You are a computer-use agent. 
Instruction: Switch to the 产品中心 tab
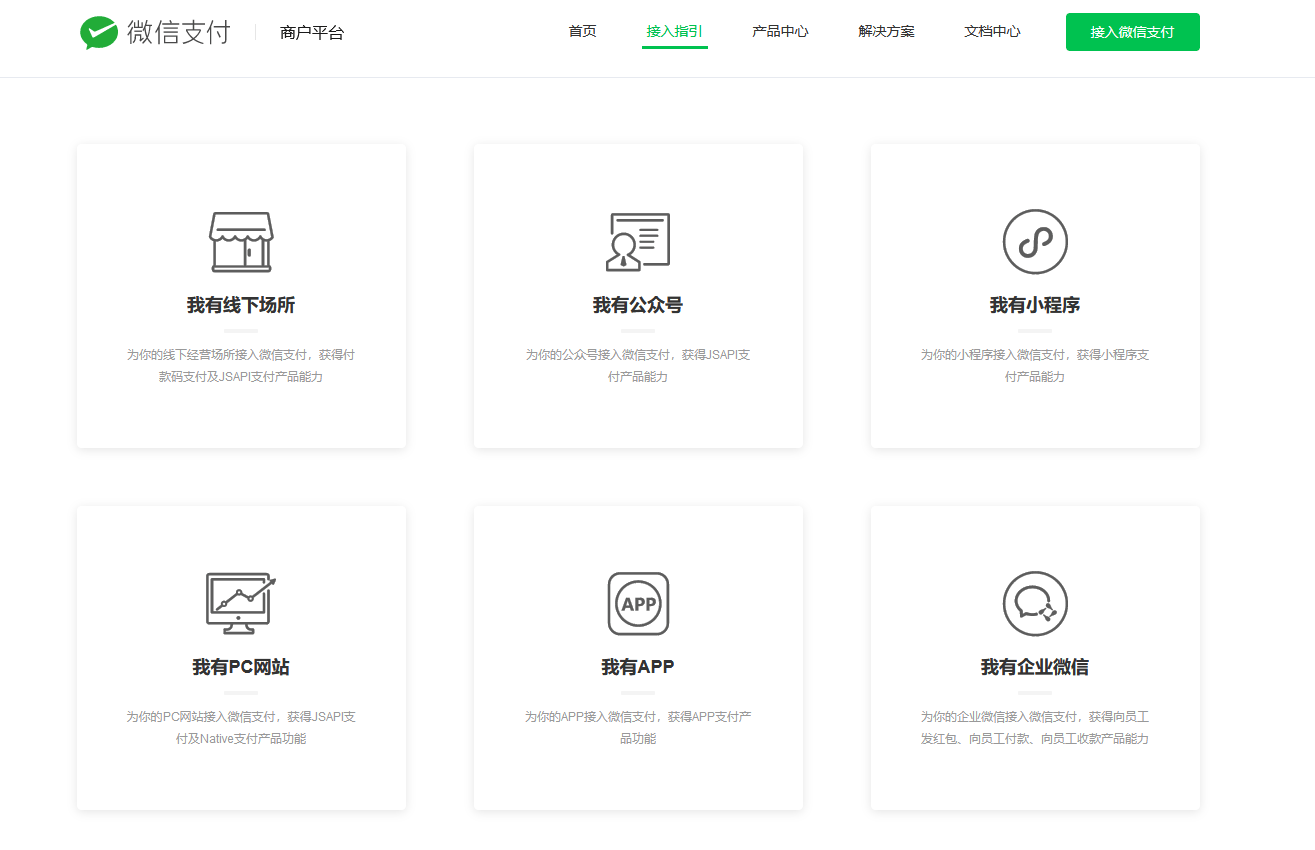[779, 31]
